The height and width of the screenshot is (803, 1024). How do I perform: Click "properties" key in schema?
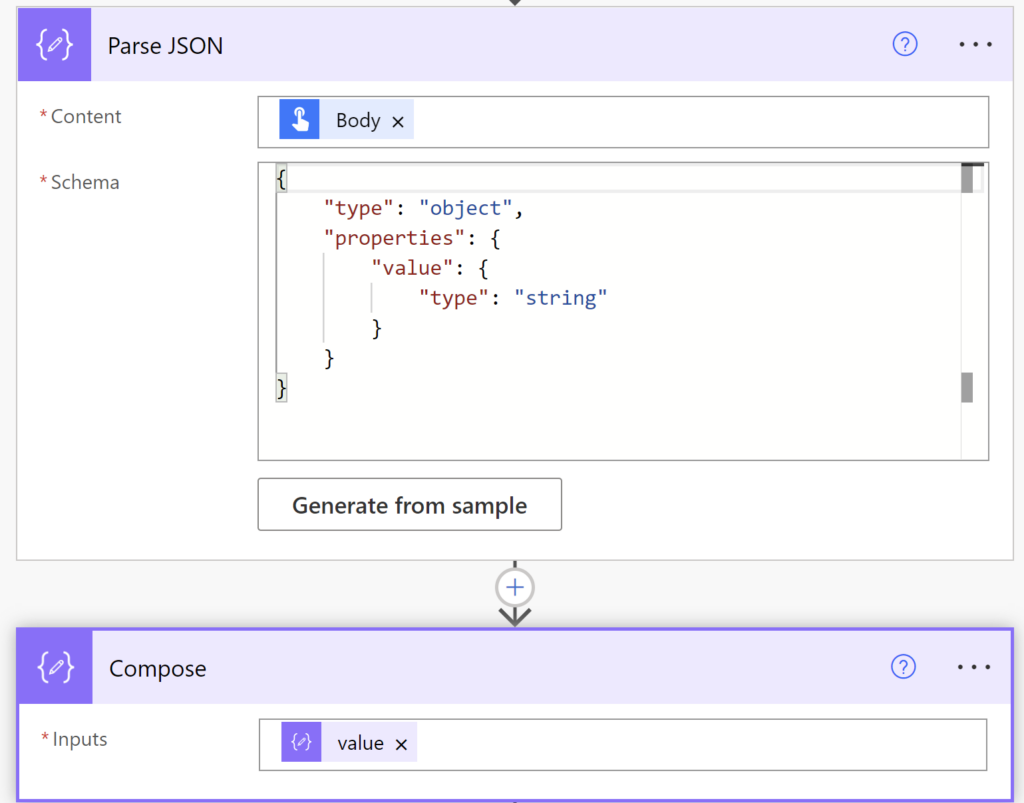tap(394, 238)
